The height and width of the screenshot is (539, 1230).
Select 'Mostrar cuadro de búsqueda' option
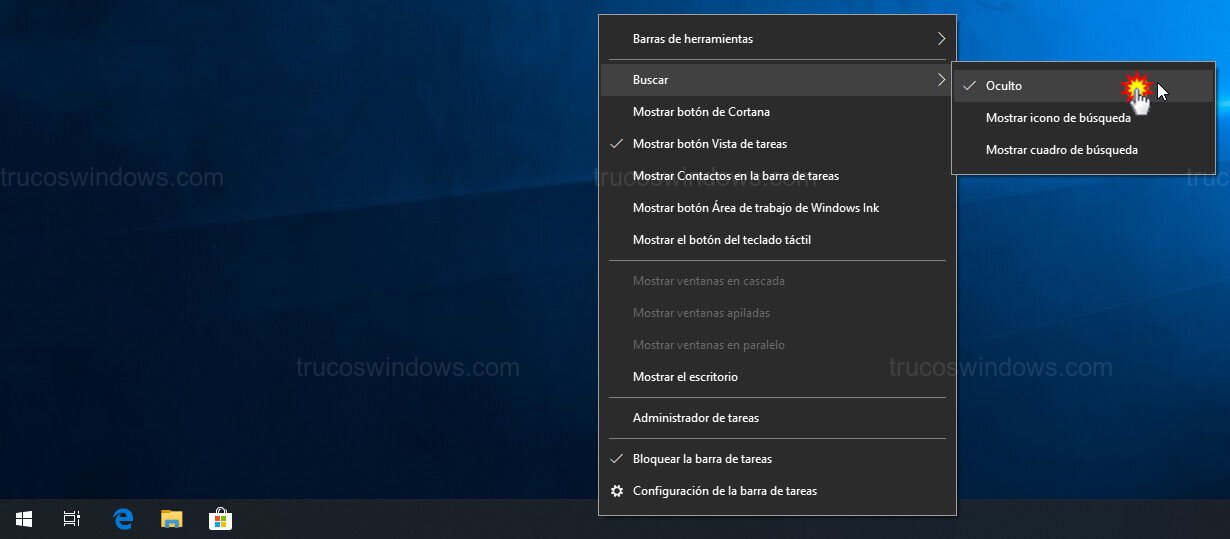(1061, 150)
